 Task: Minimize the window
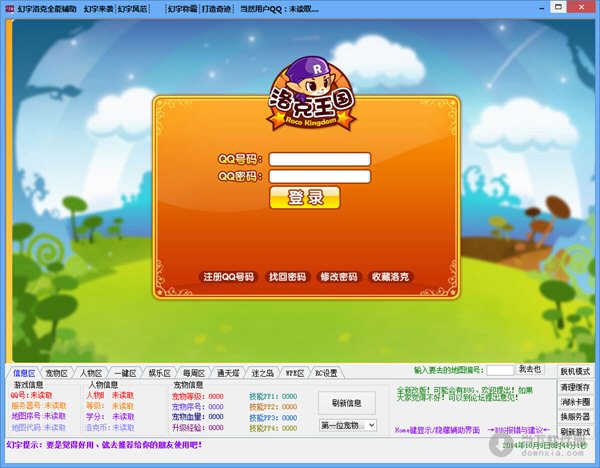click(x=541, y=8)
